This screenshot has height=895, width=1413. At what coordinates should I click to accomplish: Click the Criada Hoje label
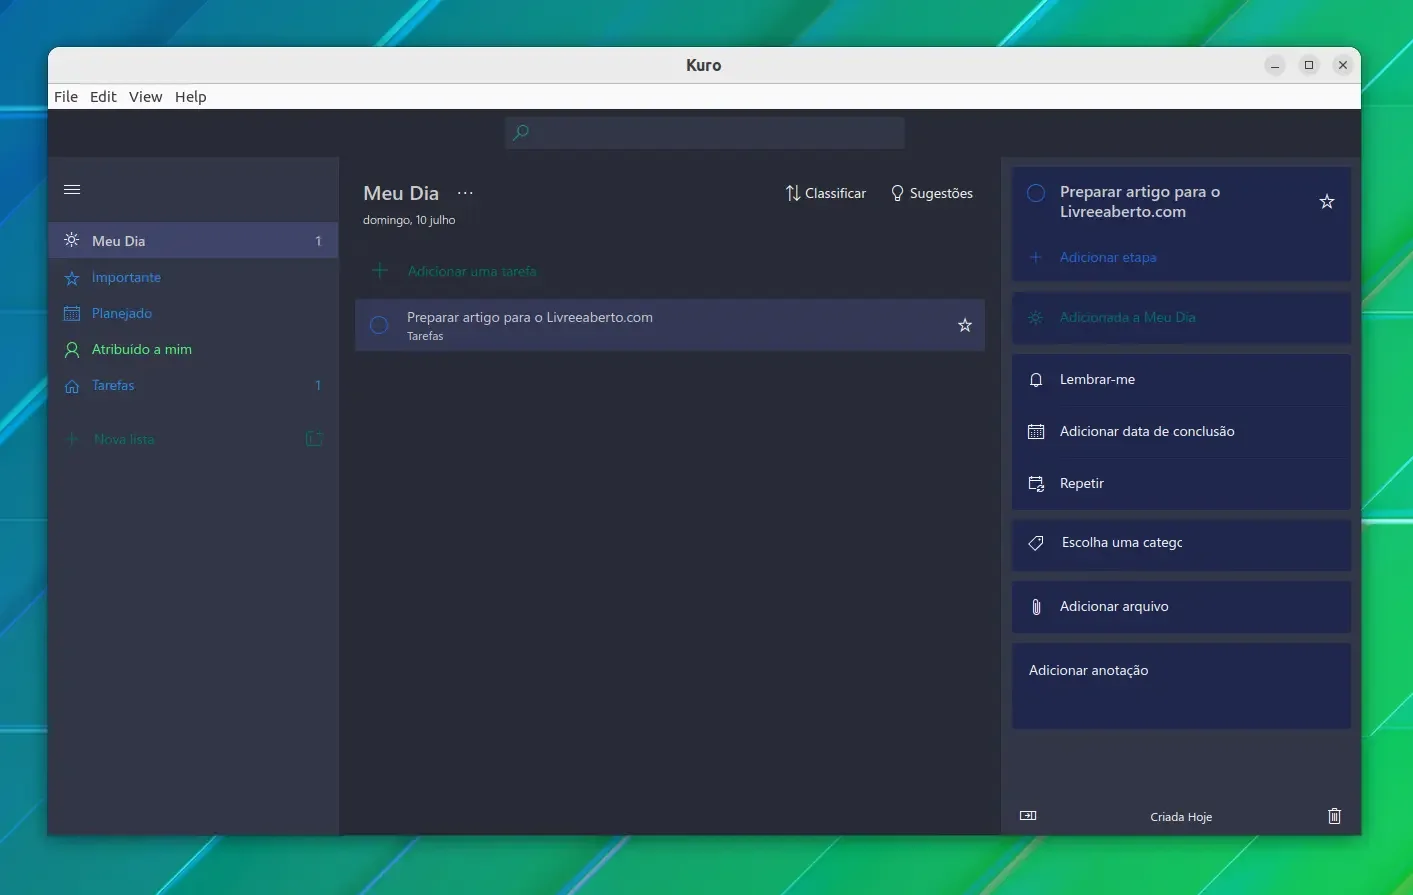[x=1181, y=817]
